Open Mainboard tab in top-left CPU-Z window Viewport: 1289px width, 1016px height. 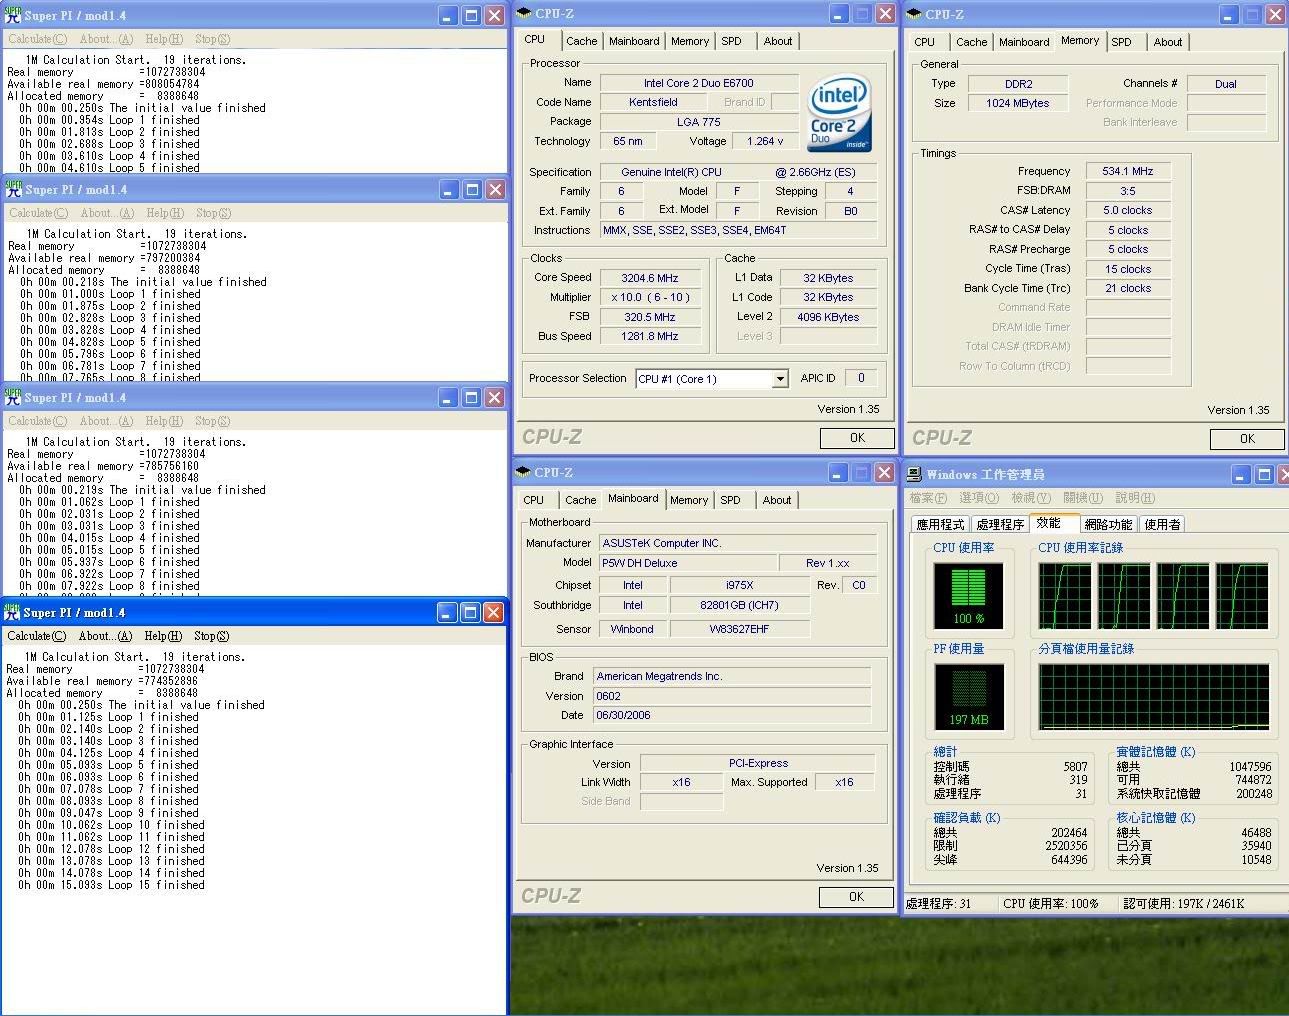(634, 41)
